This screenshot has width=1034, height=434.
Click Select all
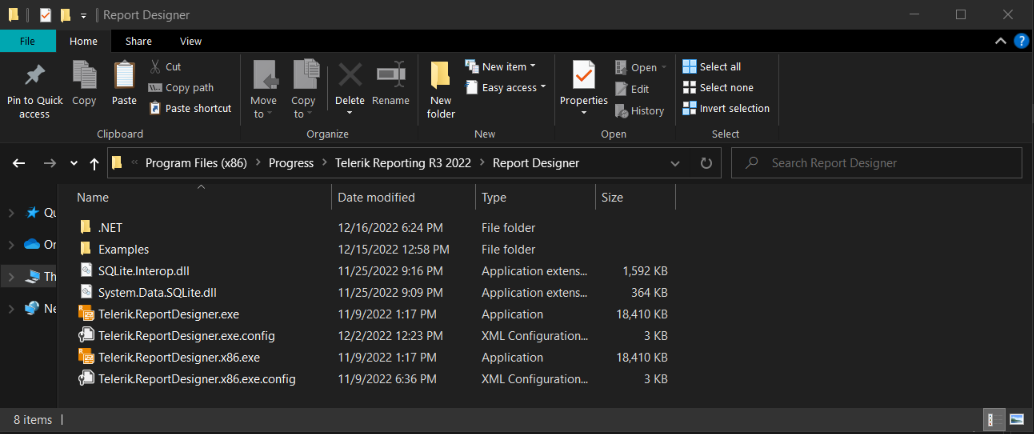712,67
